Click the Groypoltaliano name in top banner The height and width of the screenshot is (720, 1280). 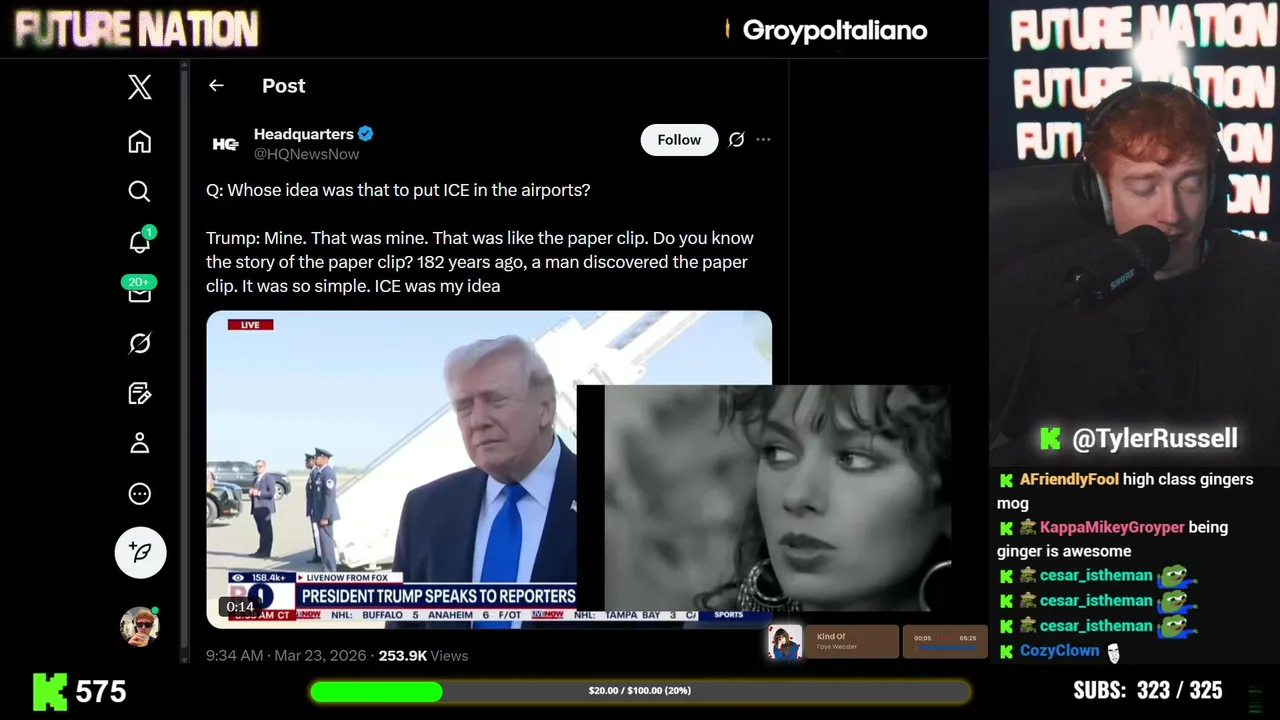tap(835, 30)
